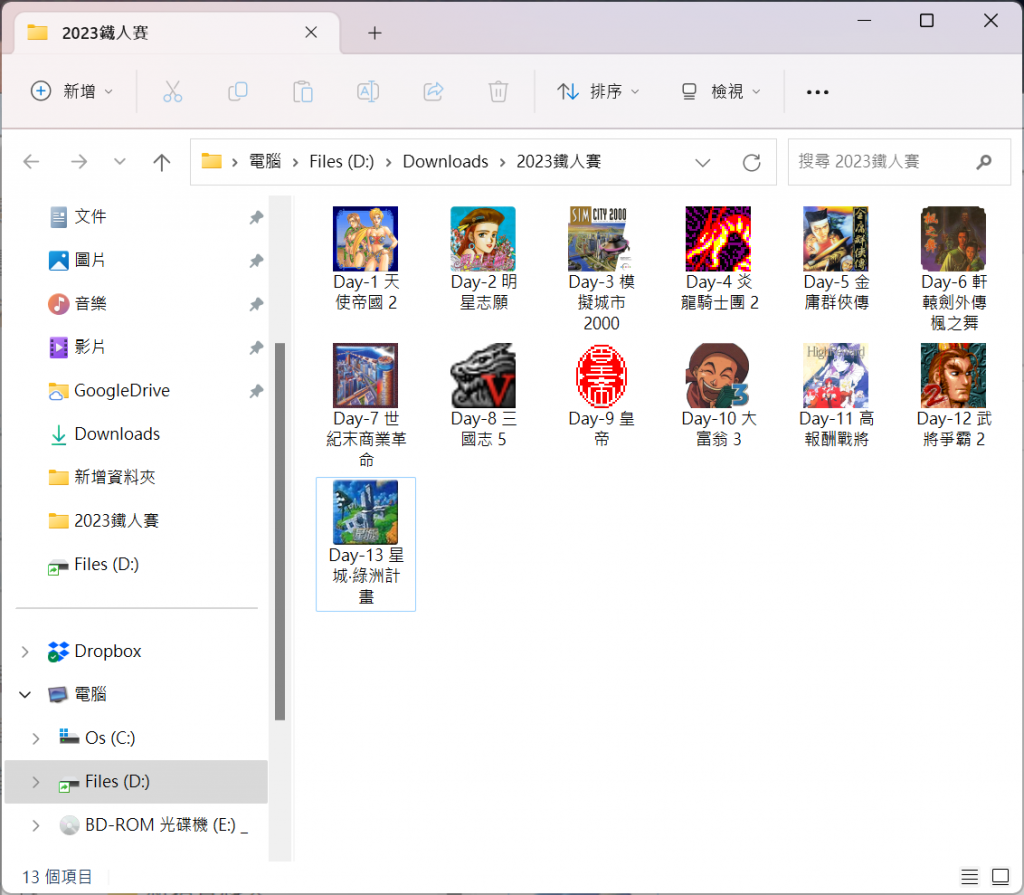
Task: Click the Rename icon in toolbar
Action: tap(368, 92)
